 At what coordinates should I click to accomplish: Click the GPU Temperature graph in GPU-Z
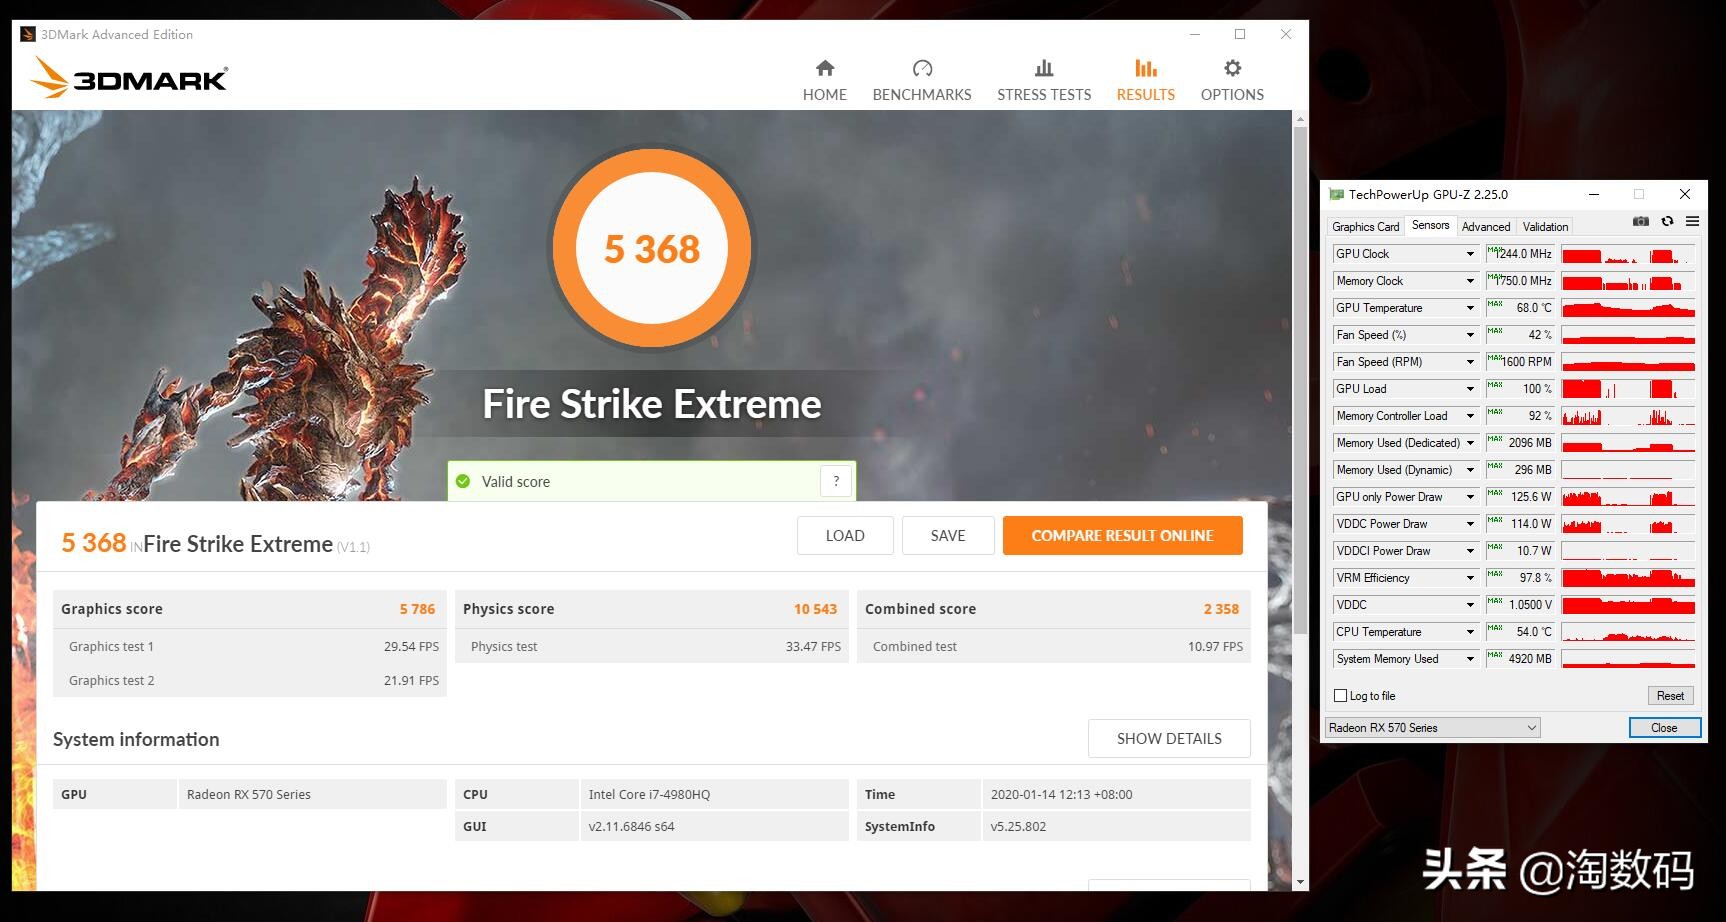click(1628, 308)
